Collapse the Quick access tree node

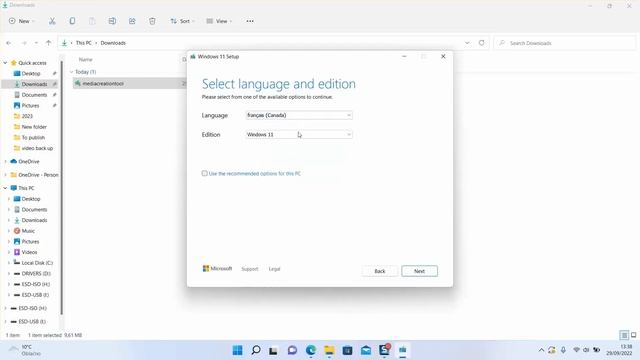pos(5,63)
